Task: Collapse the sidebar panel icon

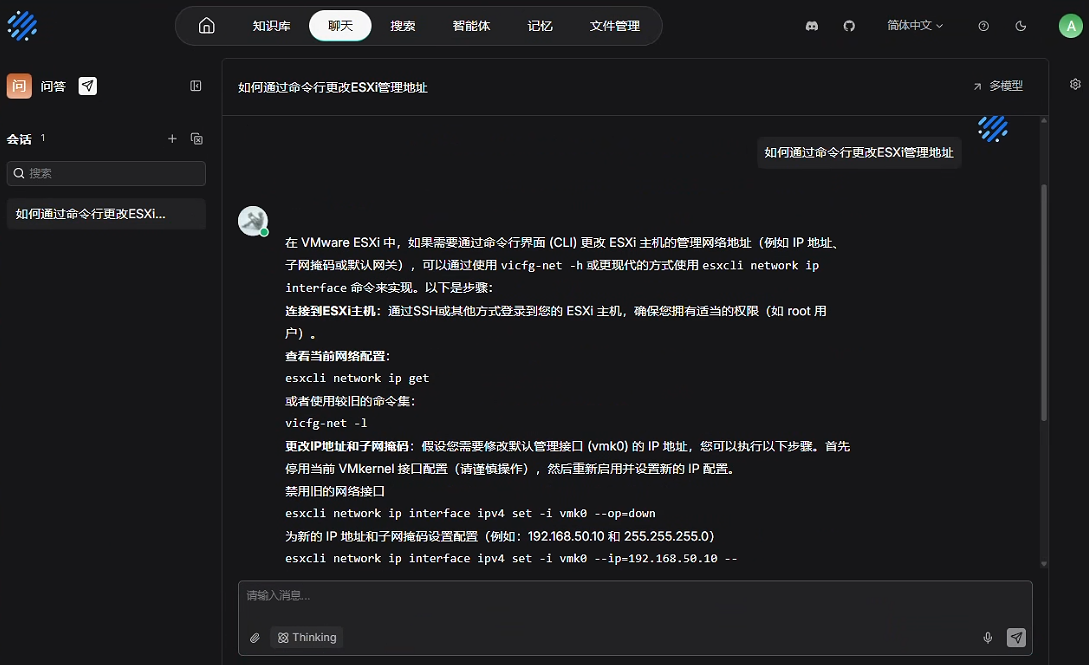Action: pos(196,86)
